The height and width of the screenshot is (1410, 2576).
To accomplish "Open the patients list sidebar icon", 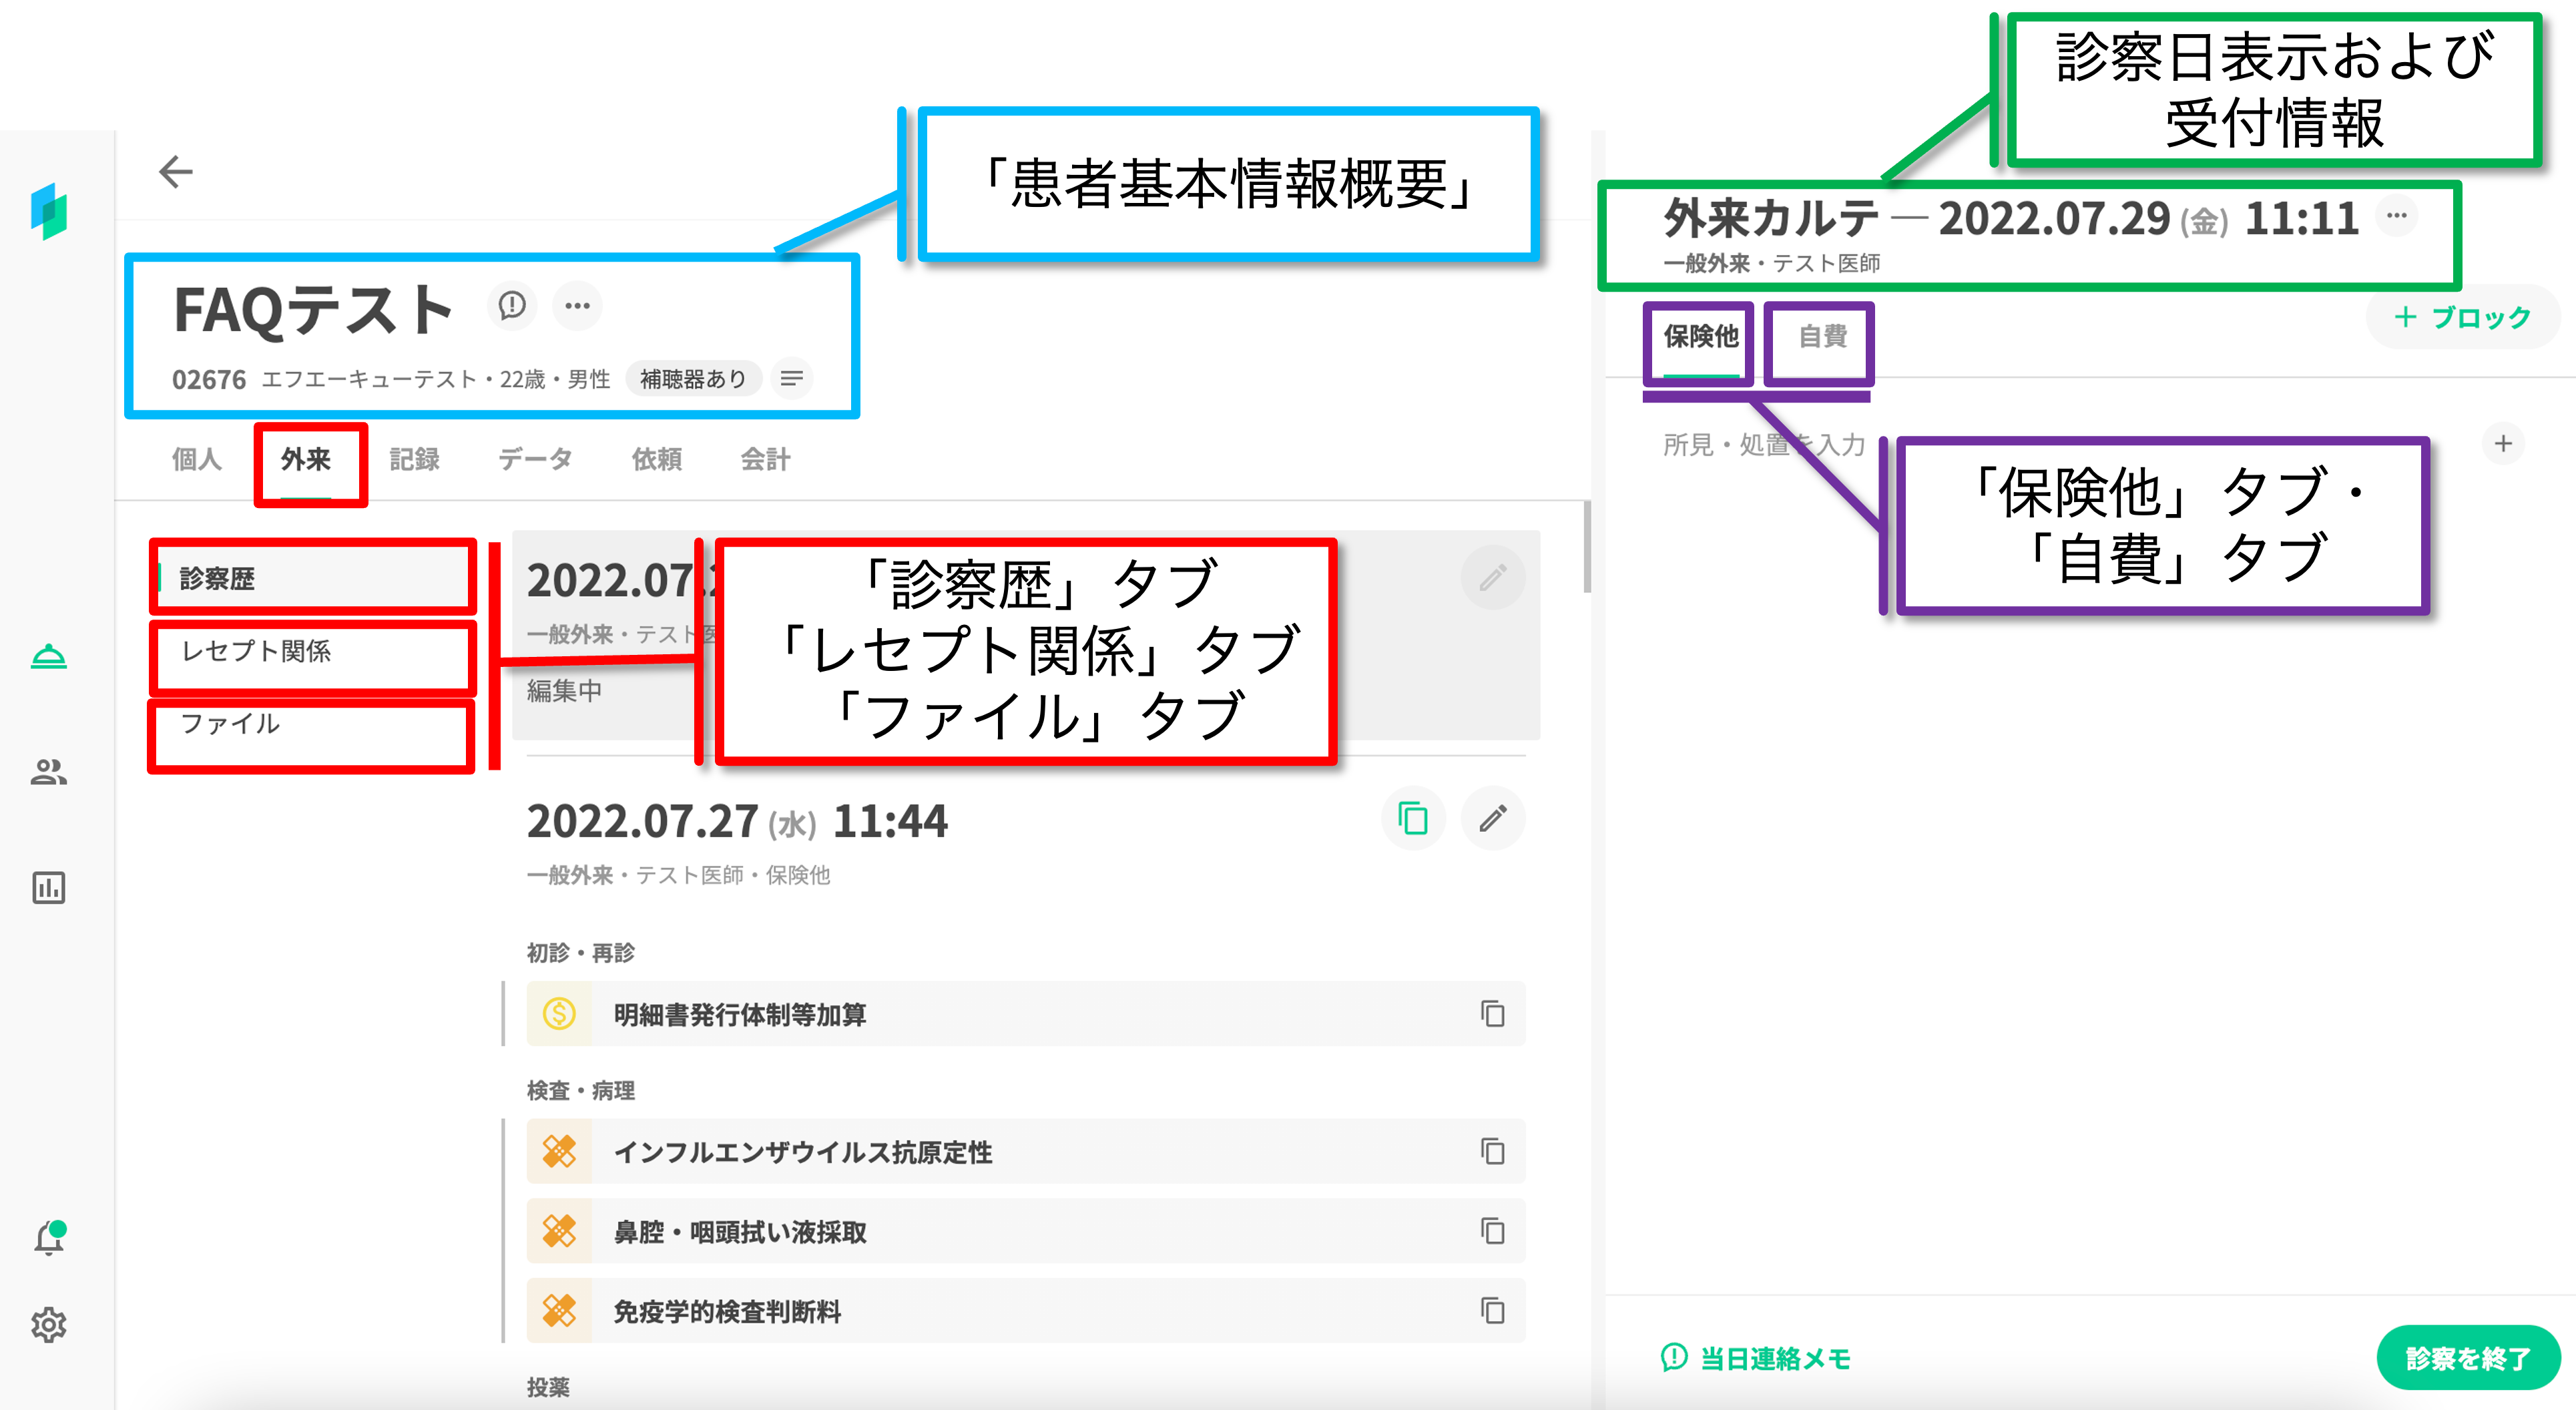I will coord(49,772).
